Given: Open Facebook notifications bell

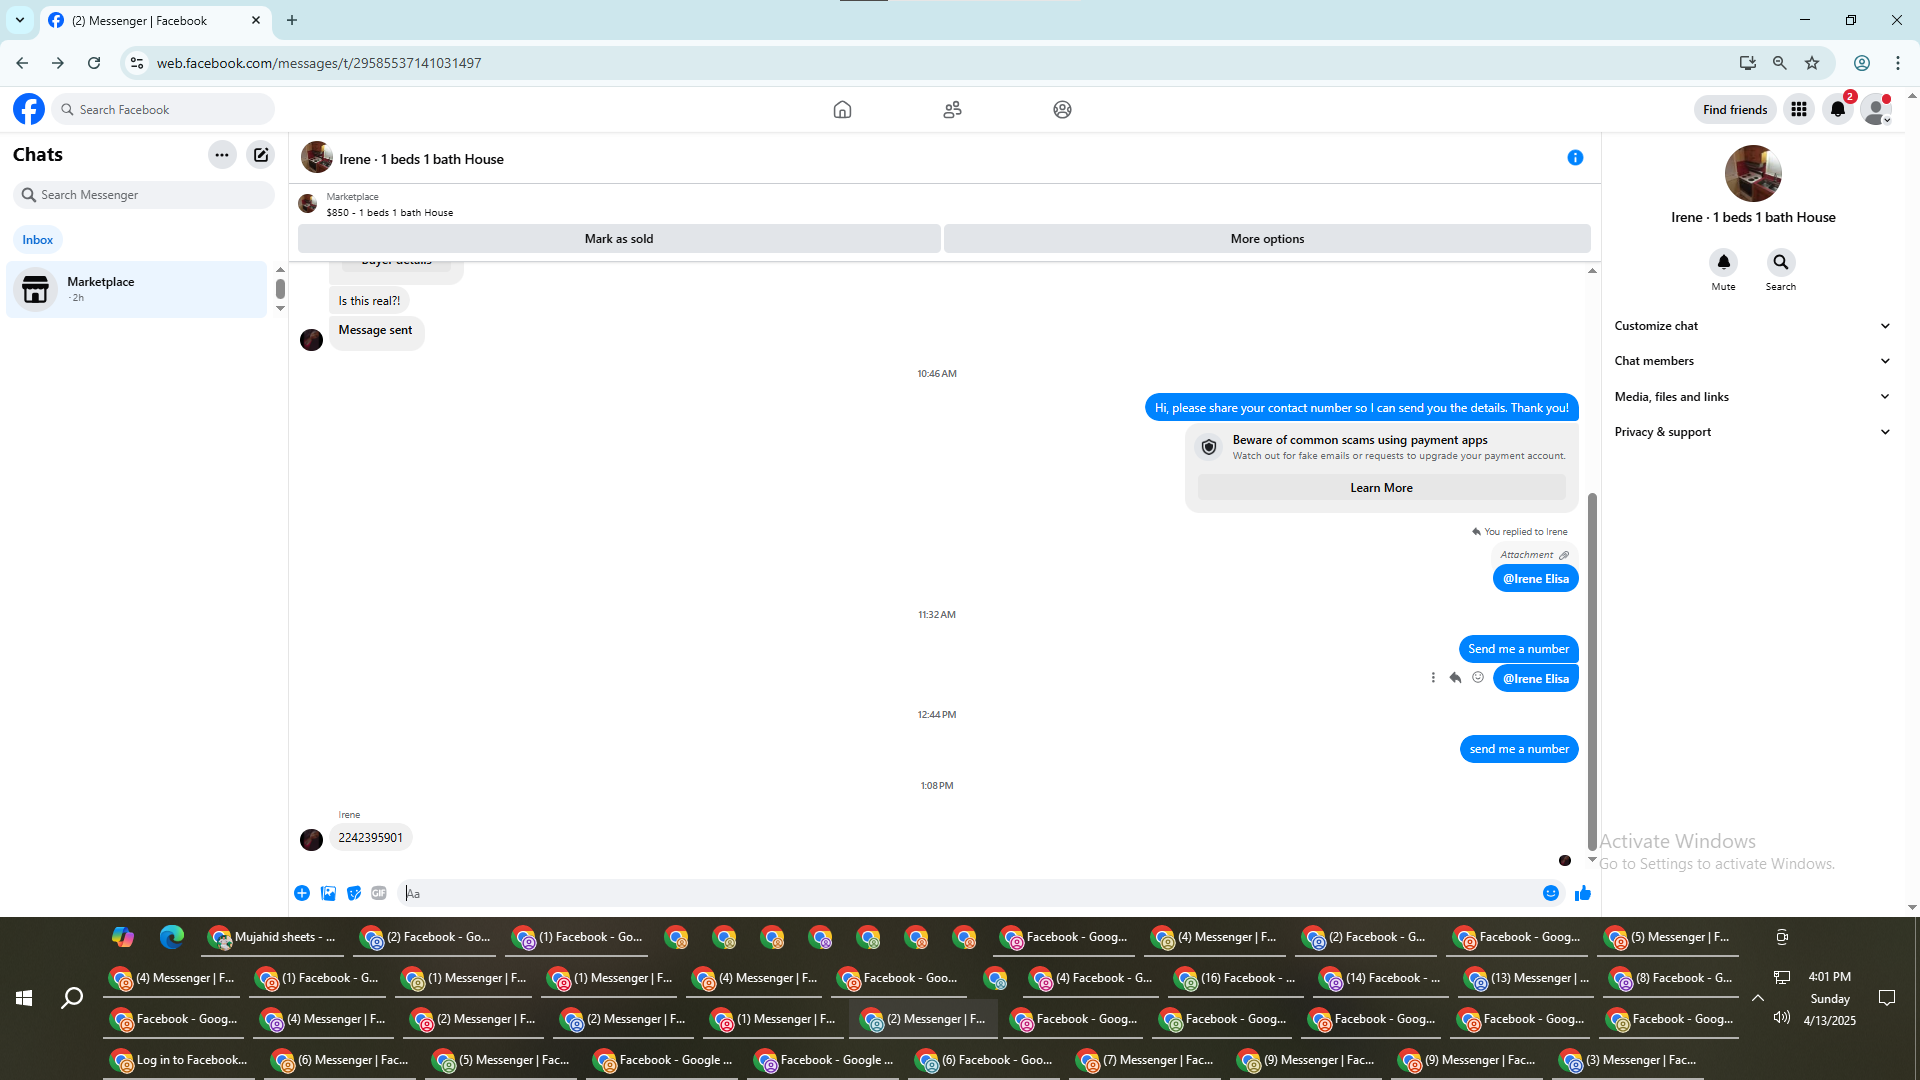Looking at the screenshot, I should (x=1837, y=109).
